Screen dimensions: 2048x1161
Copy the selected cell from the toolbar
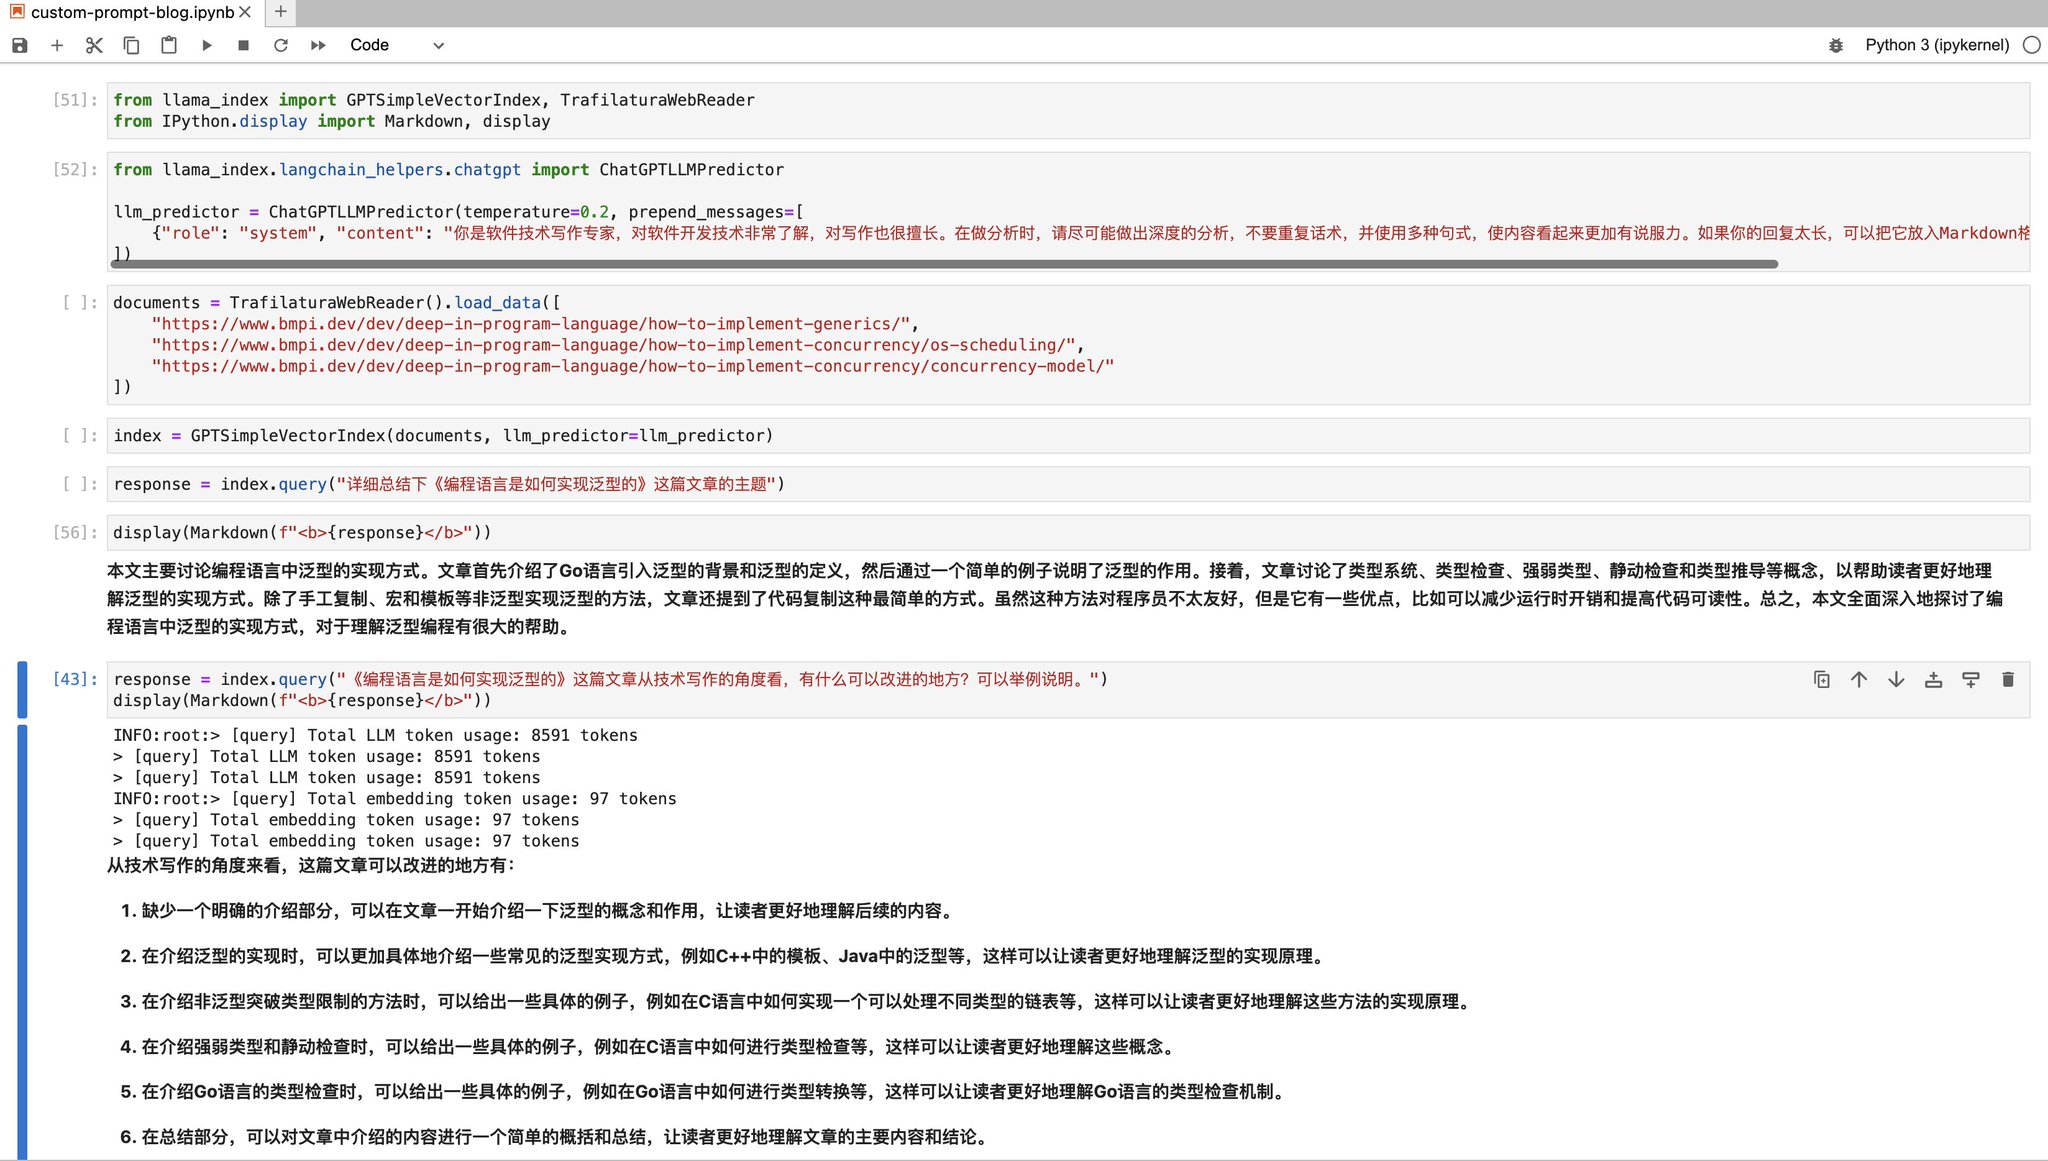(131, 45)
